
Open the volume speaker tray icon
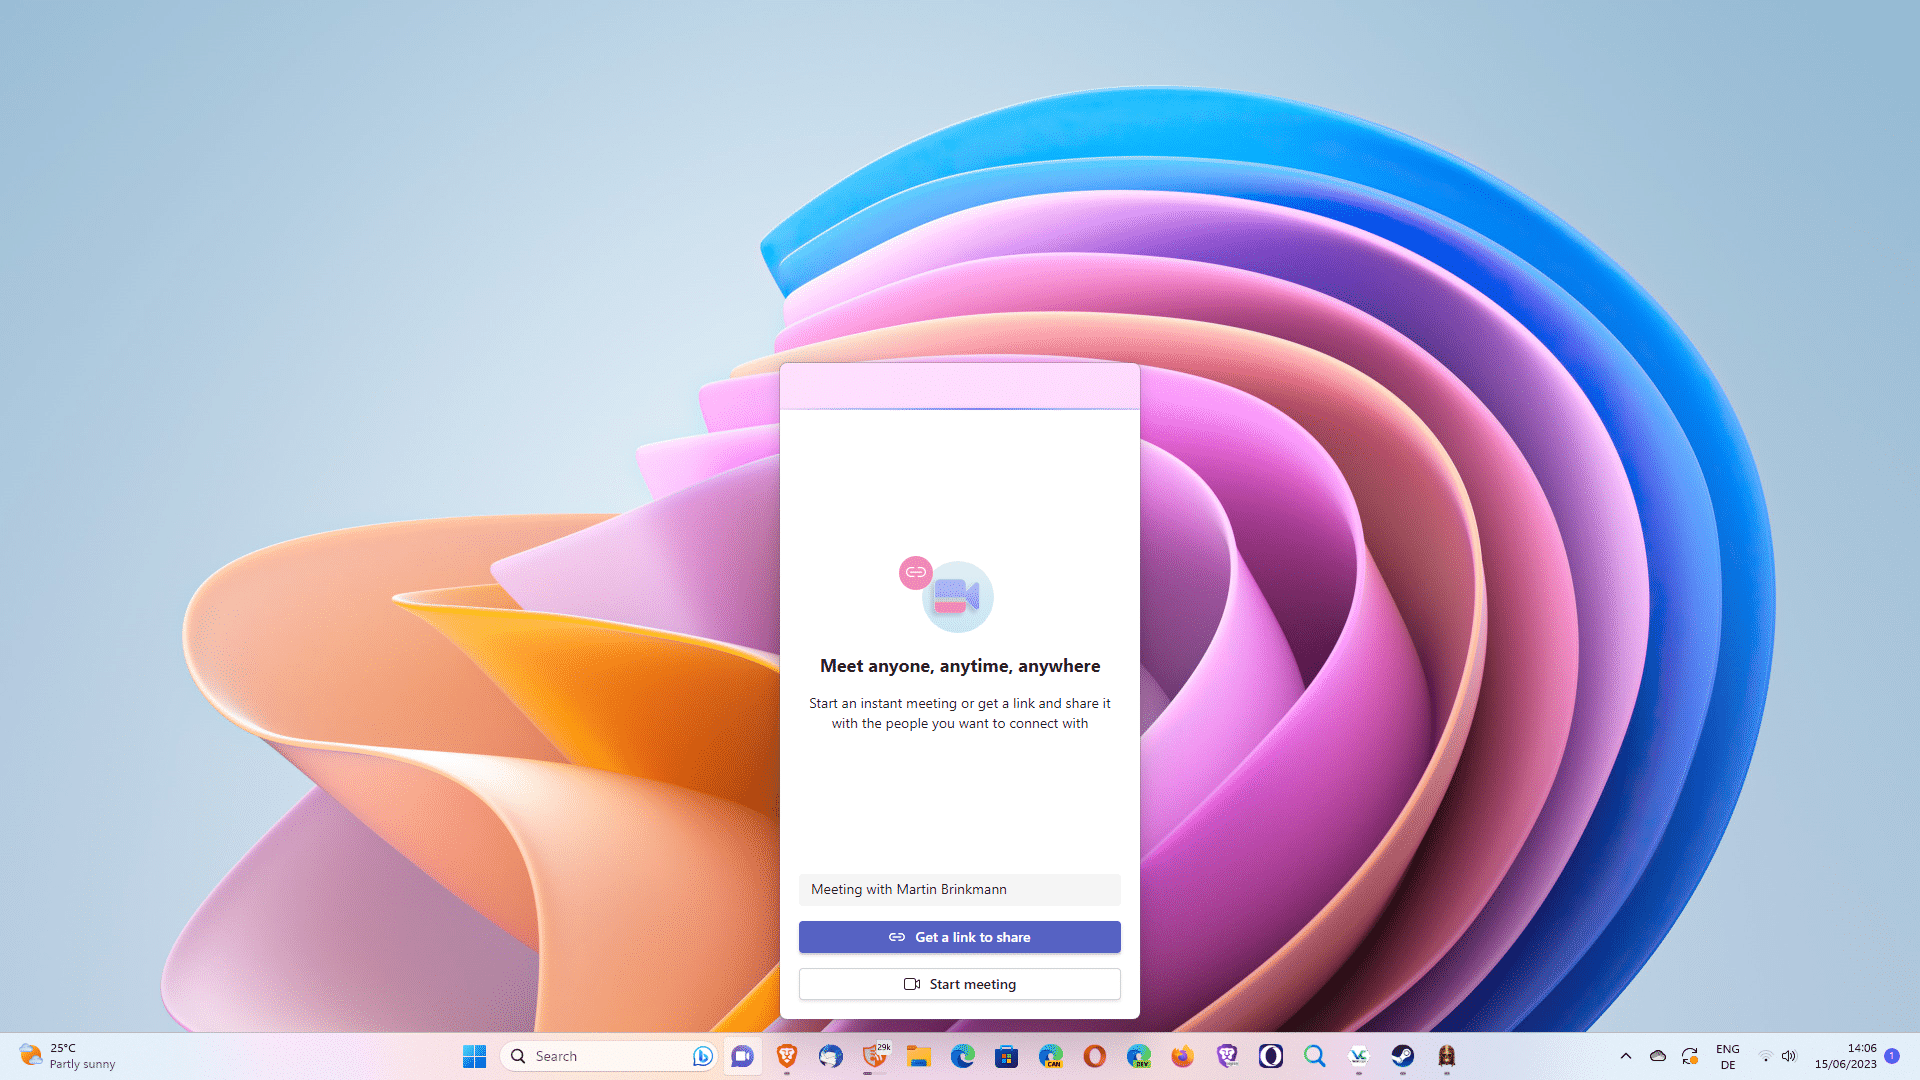coord(1789,1056)
